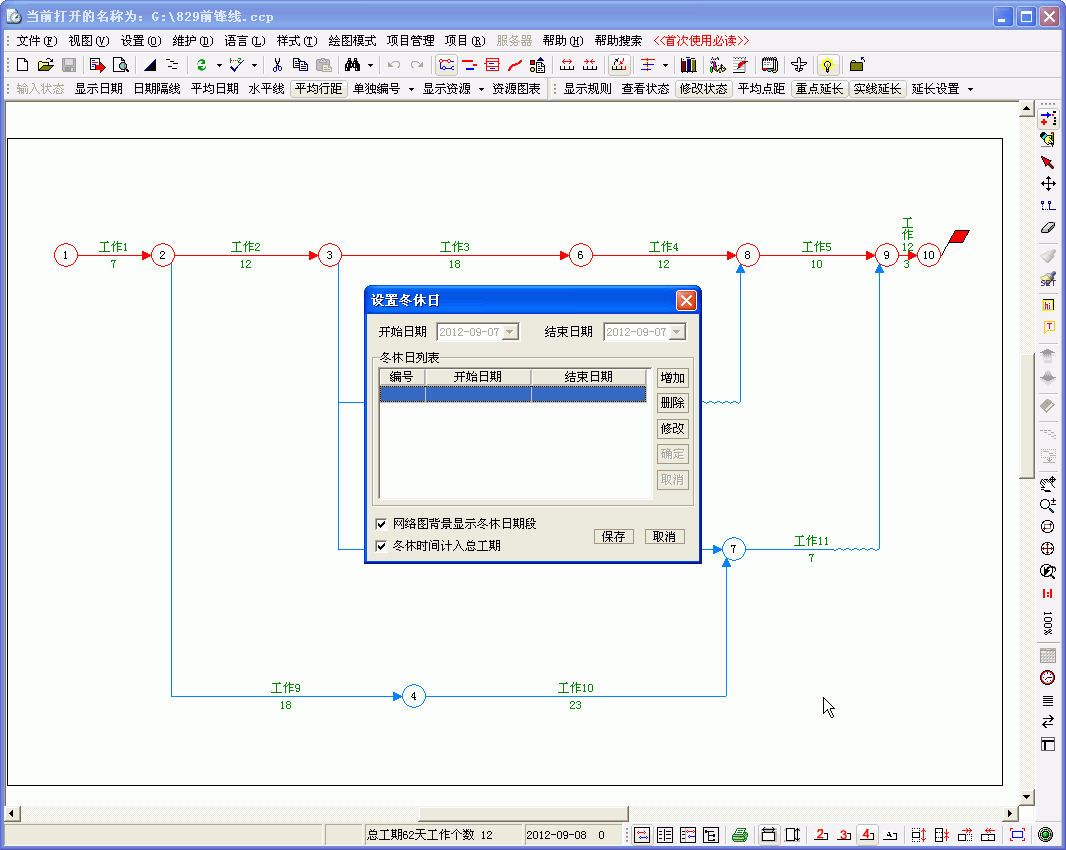Viewport: 1066px width, 850px height.
Task: Click the 100% zoom sidebar button
Action: point(1048,623)
